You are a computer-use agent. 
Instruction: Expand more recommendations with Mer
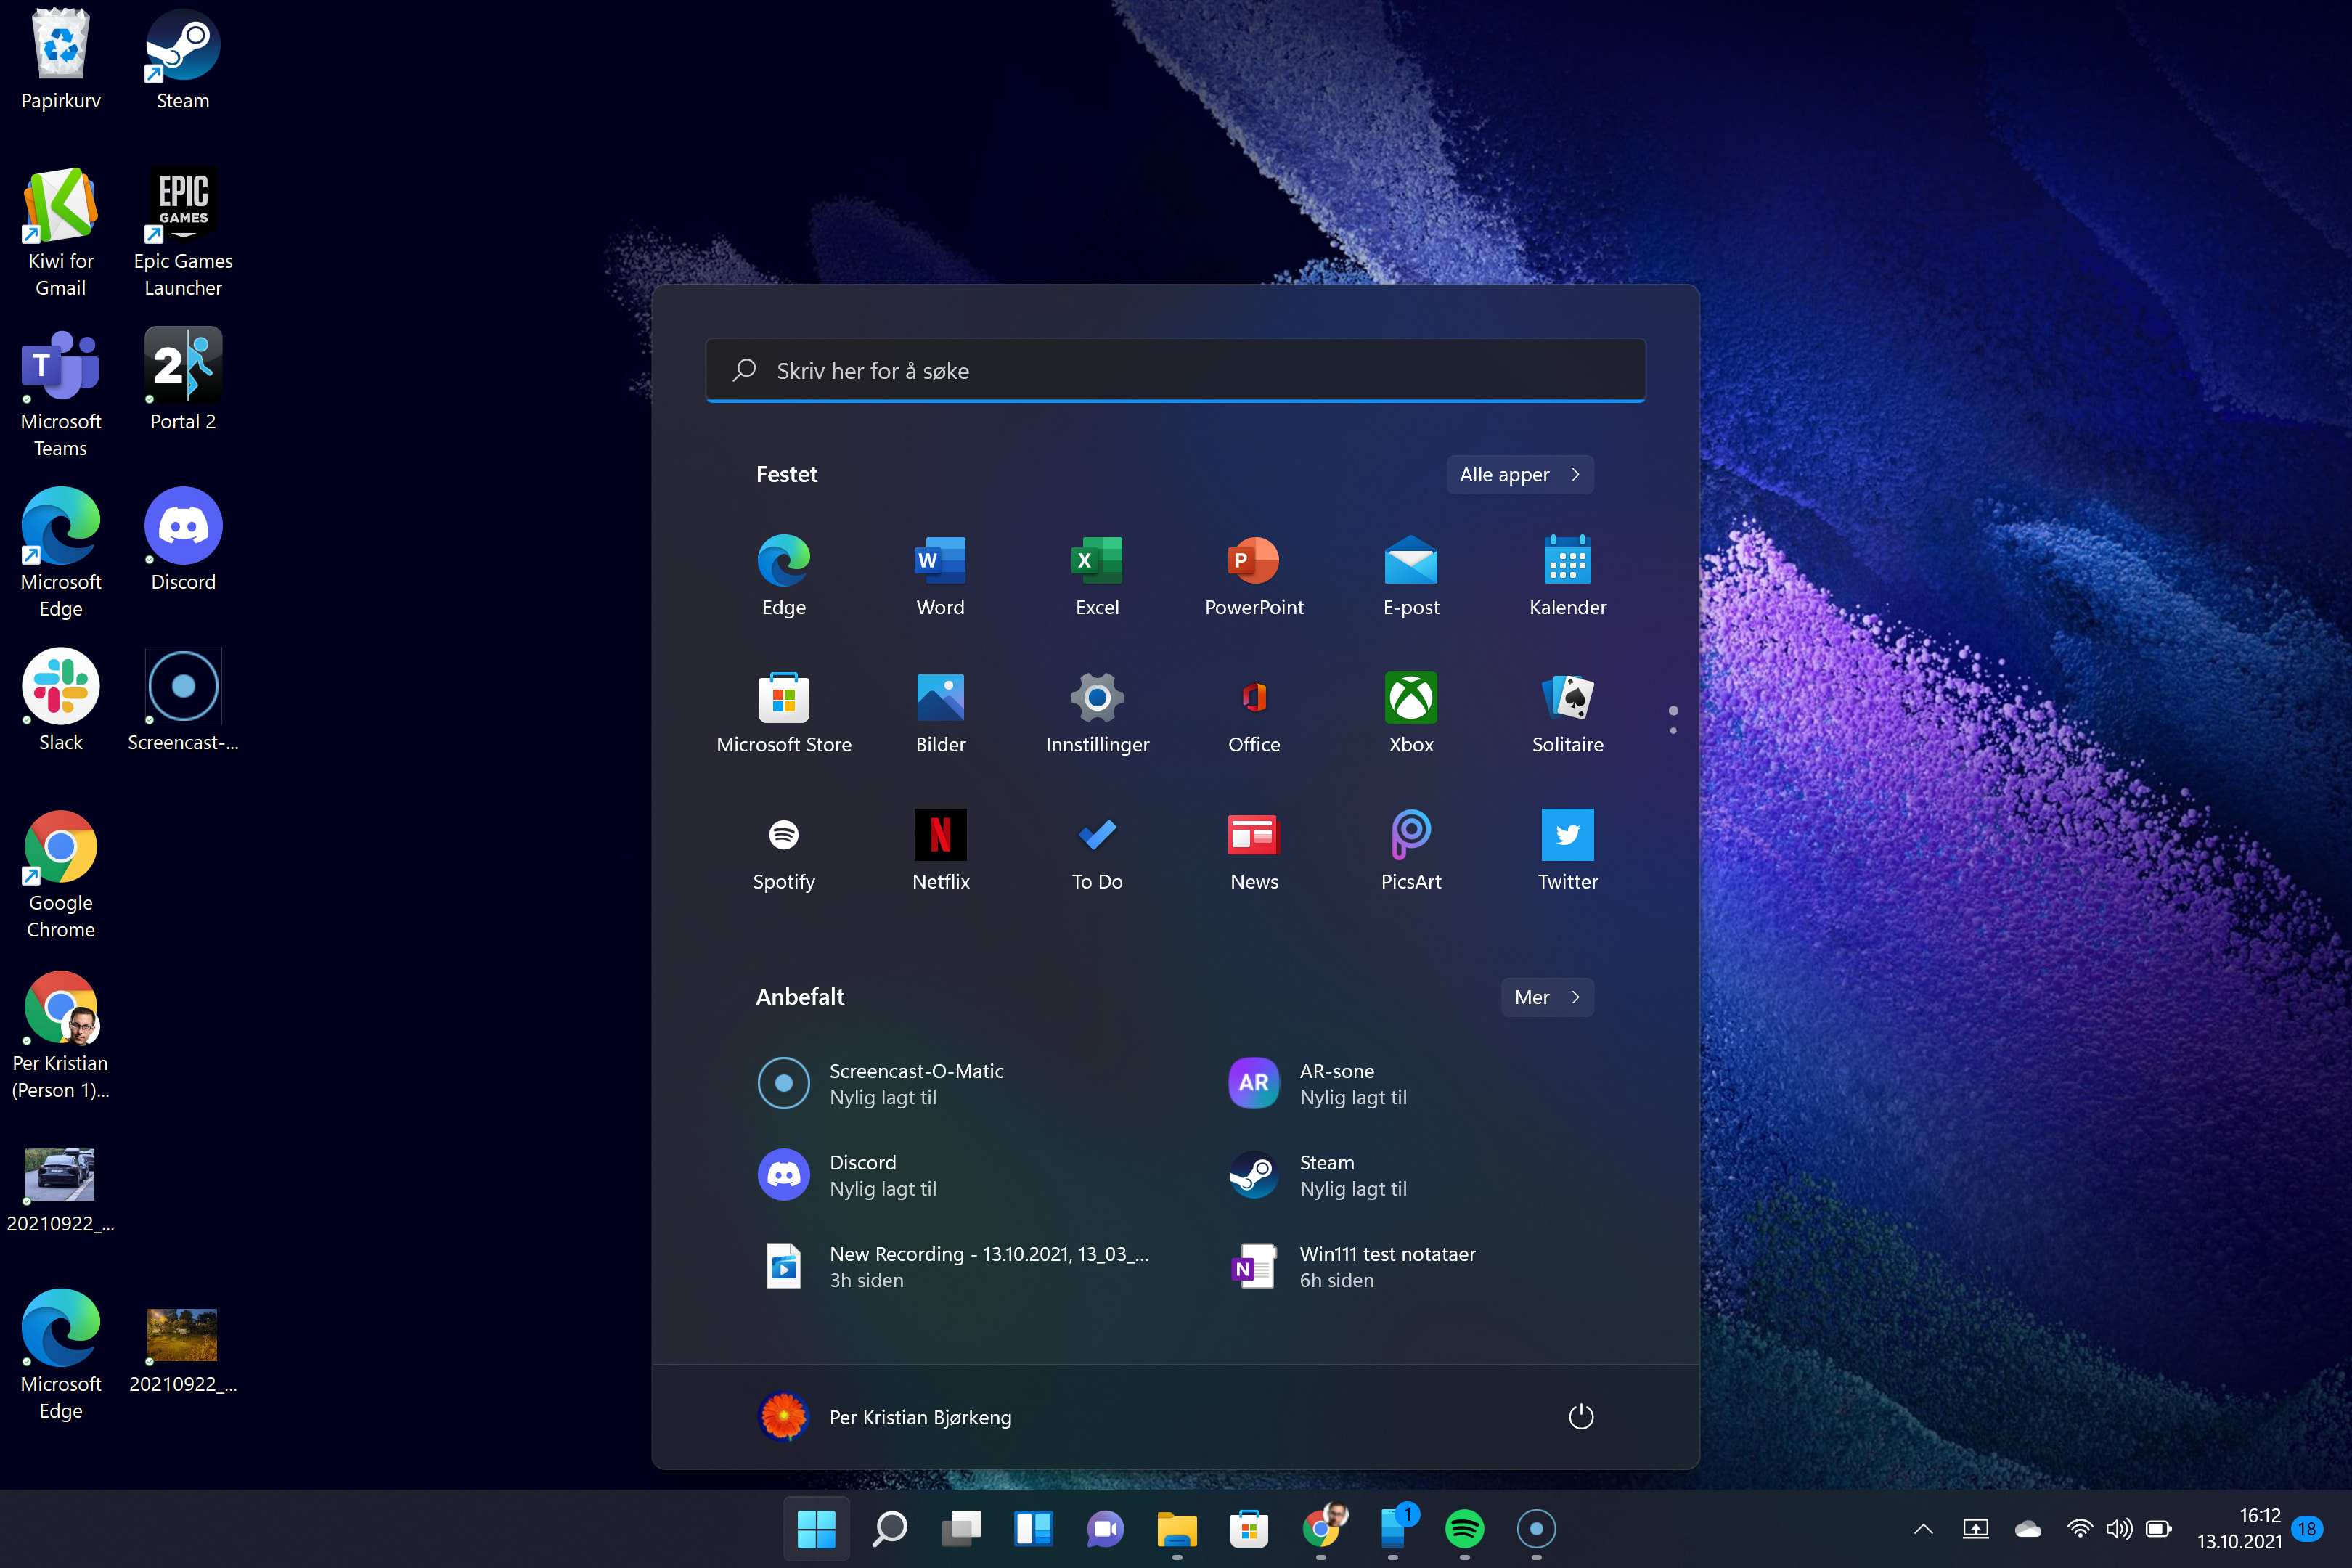1546,996
